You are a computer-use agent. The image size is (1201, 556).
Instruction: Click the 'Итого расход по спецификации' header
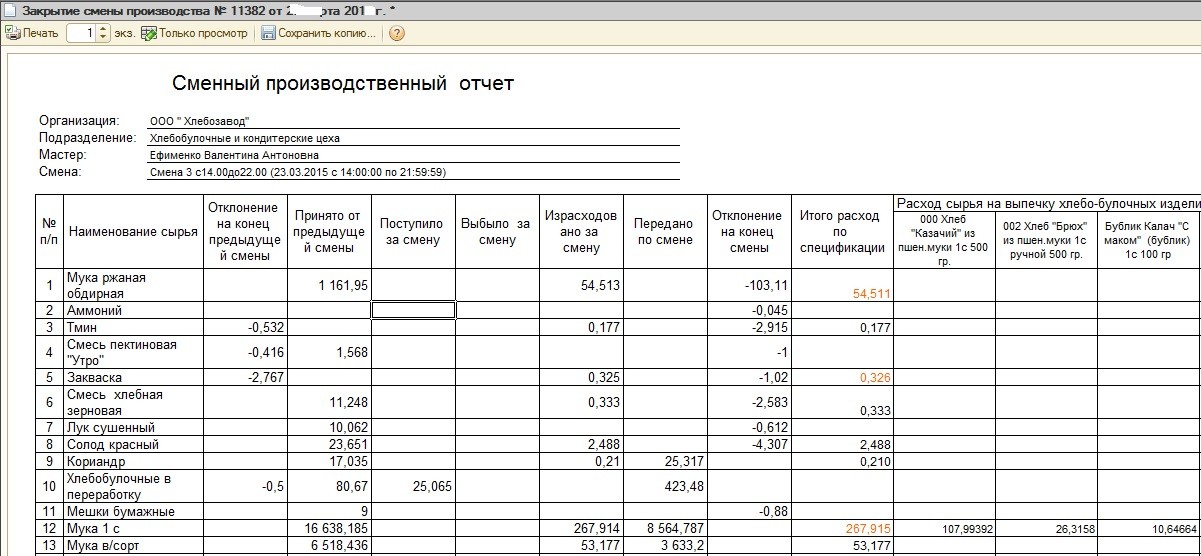841,233
